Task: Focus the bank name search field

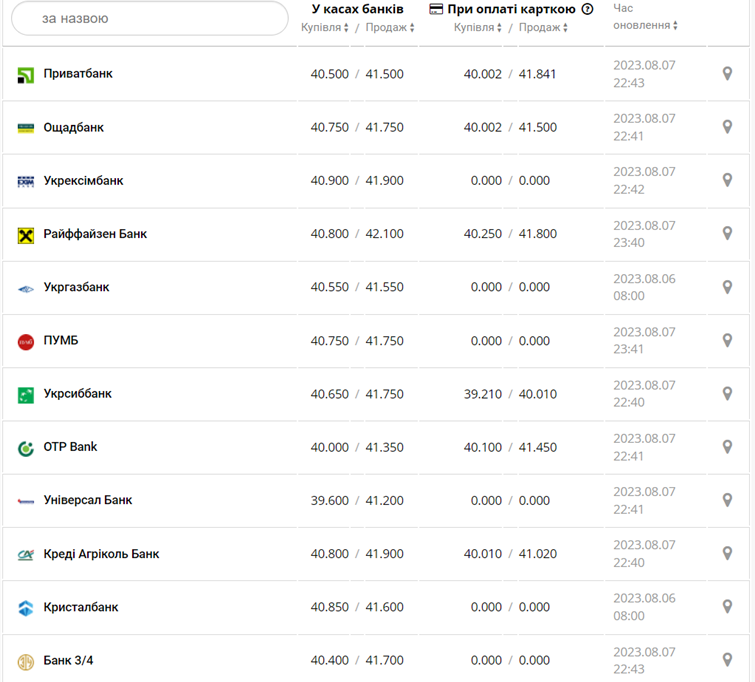Action: [150, 19]
